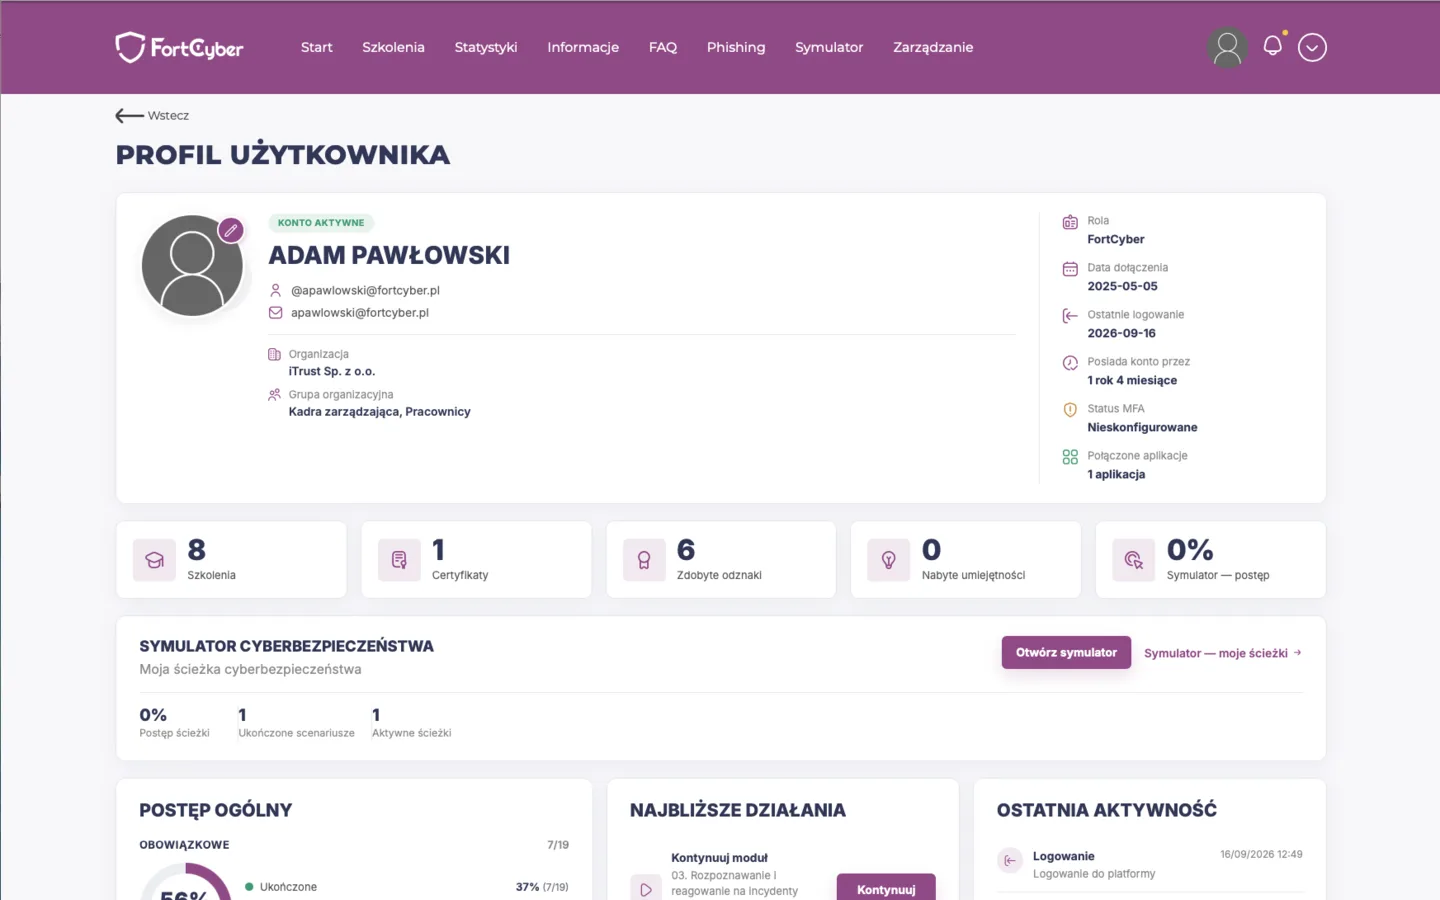Click the large profile avatar picture

point(192,266)
